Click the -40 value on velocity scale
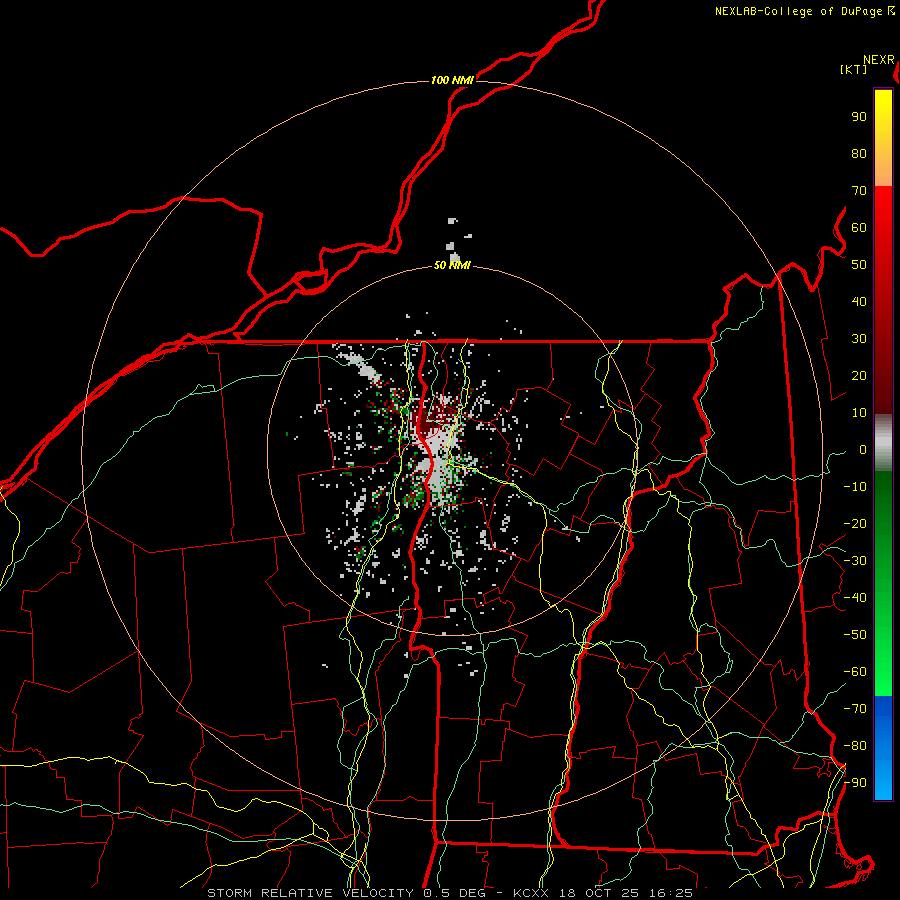This screenshot has height=900, width=900. (x=855, y=598)
